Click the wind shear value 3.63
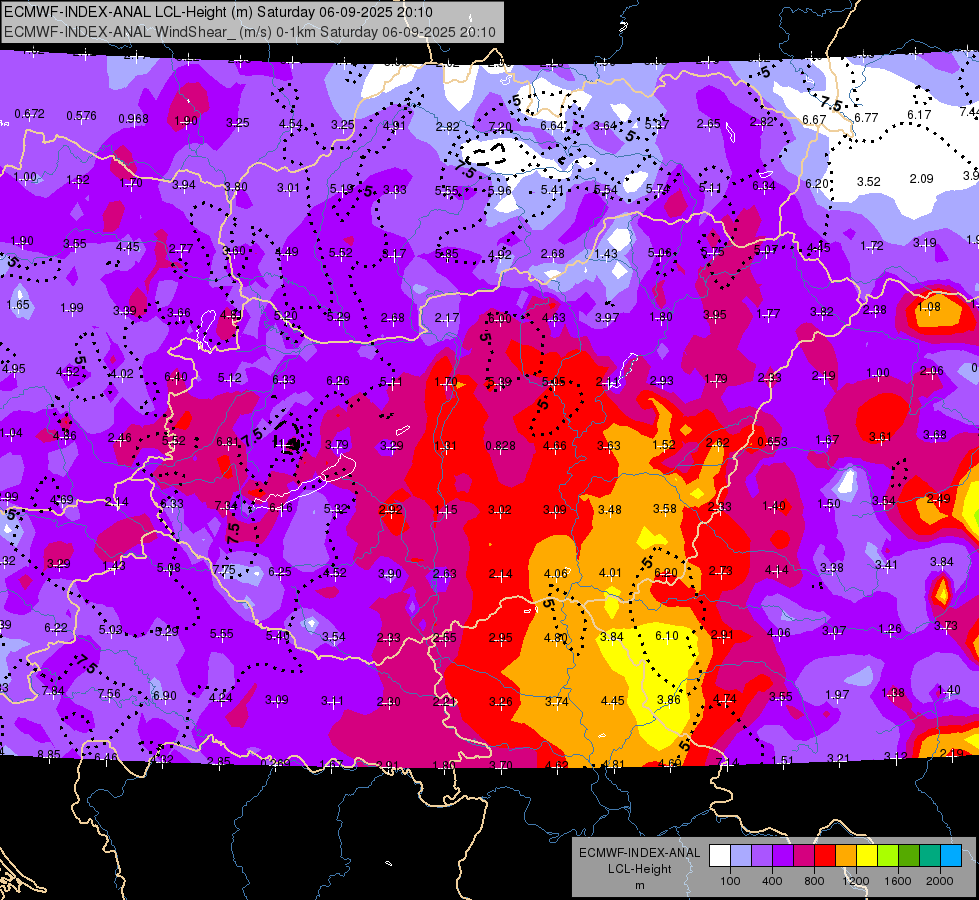The image size is (979, 900). [609, 445]
